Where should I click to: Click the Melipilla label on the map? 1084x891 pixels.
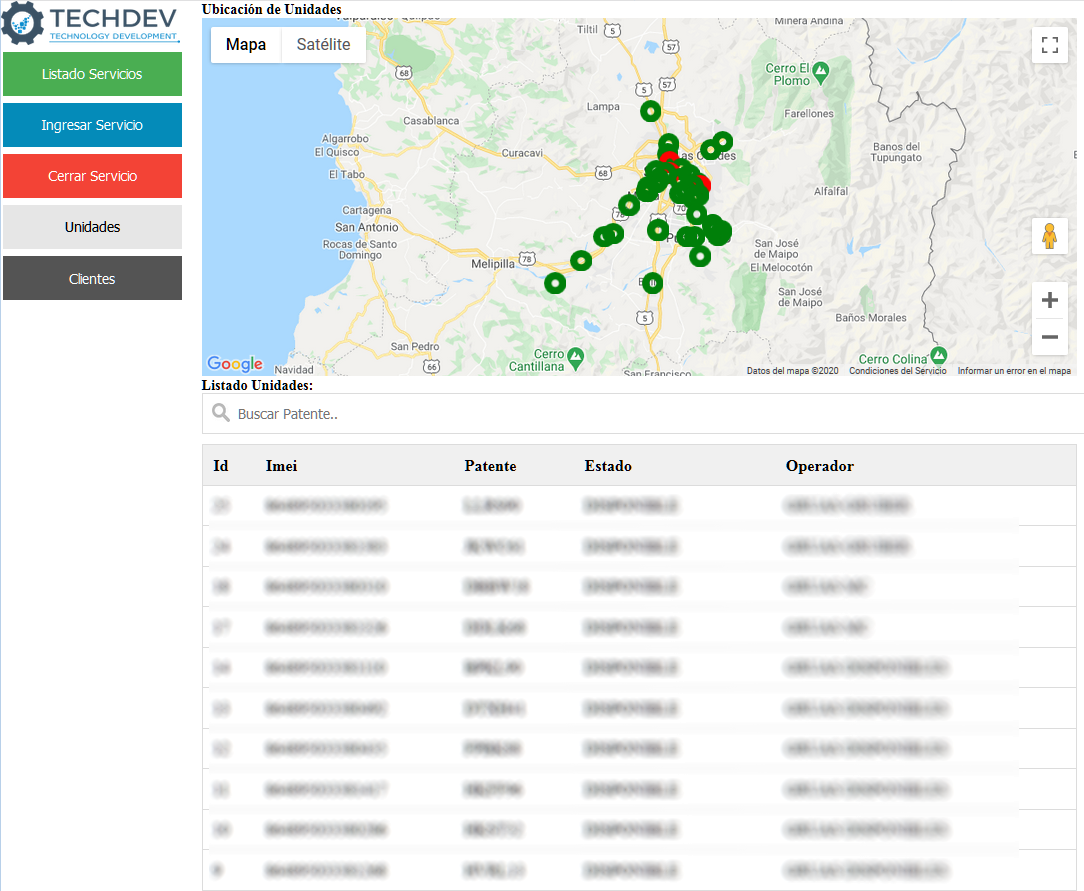pyautogui.click(x=493, y=264)
